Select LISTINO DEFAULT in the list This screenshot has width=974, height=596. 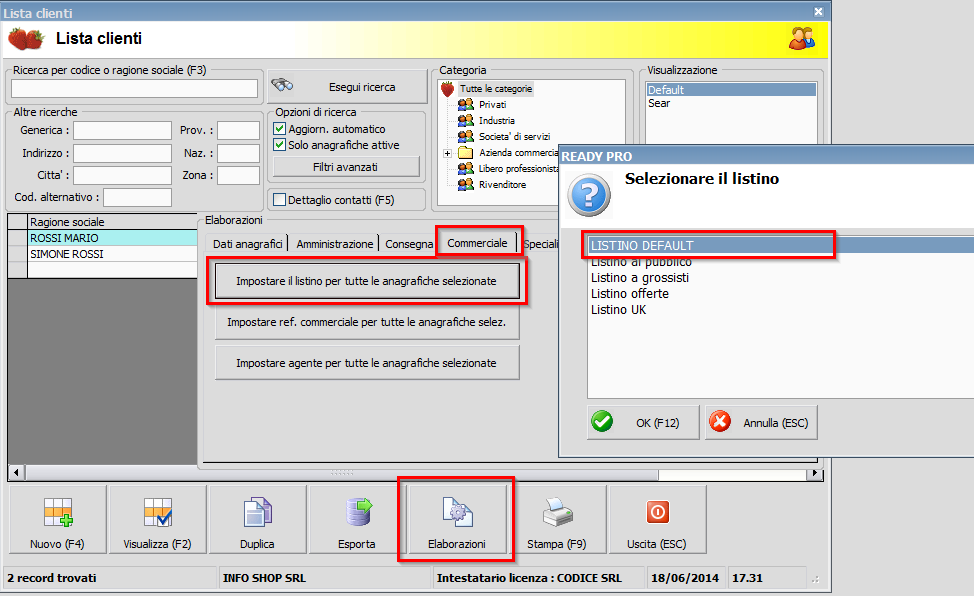(x=780, y=245)
